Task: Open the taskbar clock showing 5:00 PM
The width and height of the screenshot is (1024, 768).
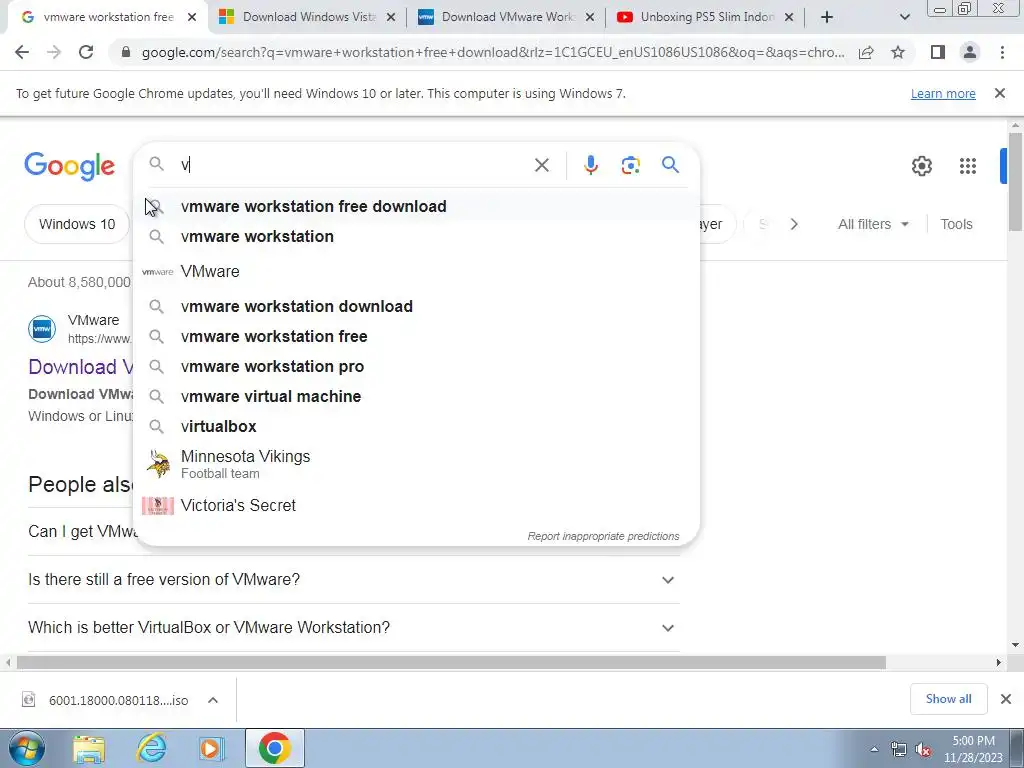Action: (x=973, y=749)
